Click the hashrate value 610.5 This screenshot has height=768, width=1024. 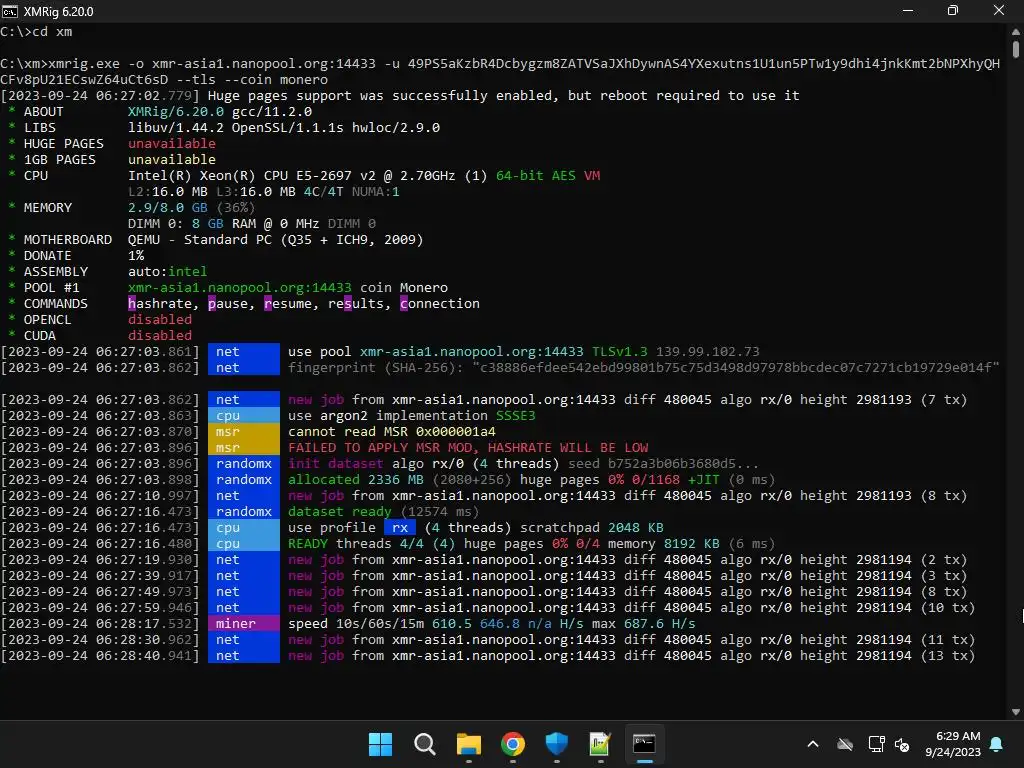tap(451, 624)
